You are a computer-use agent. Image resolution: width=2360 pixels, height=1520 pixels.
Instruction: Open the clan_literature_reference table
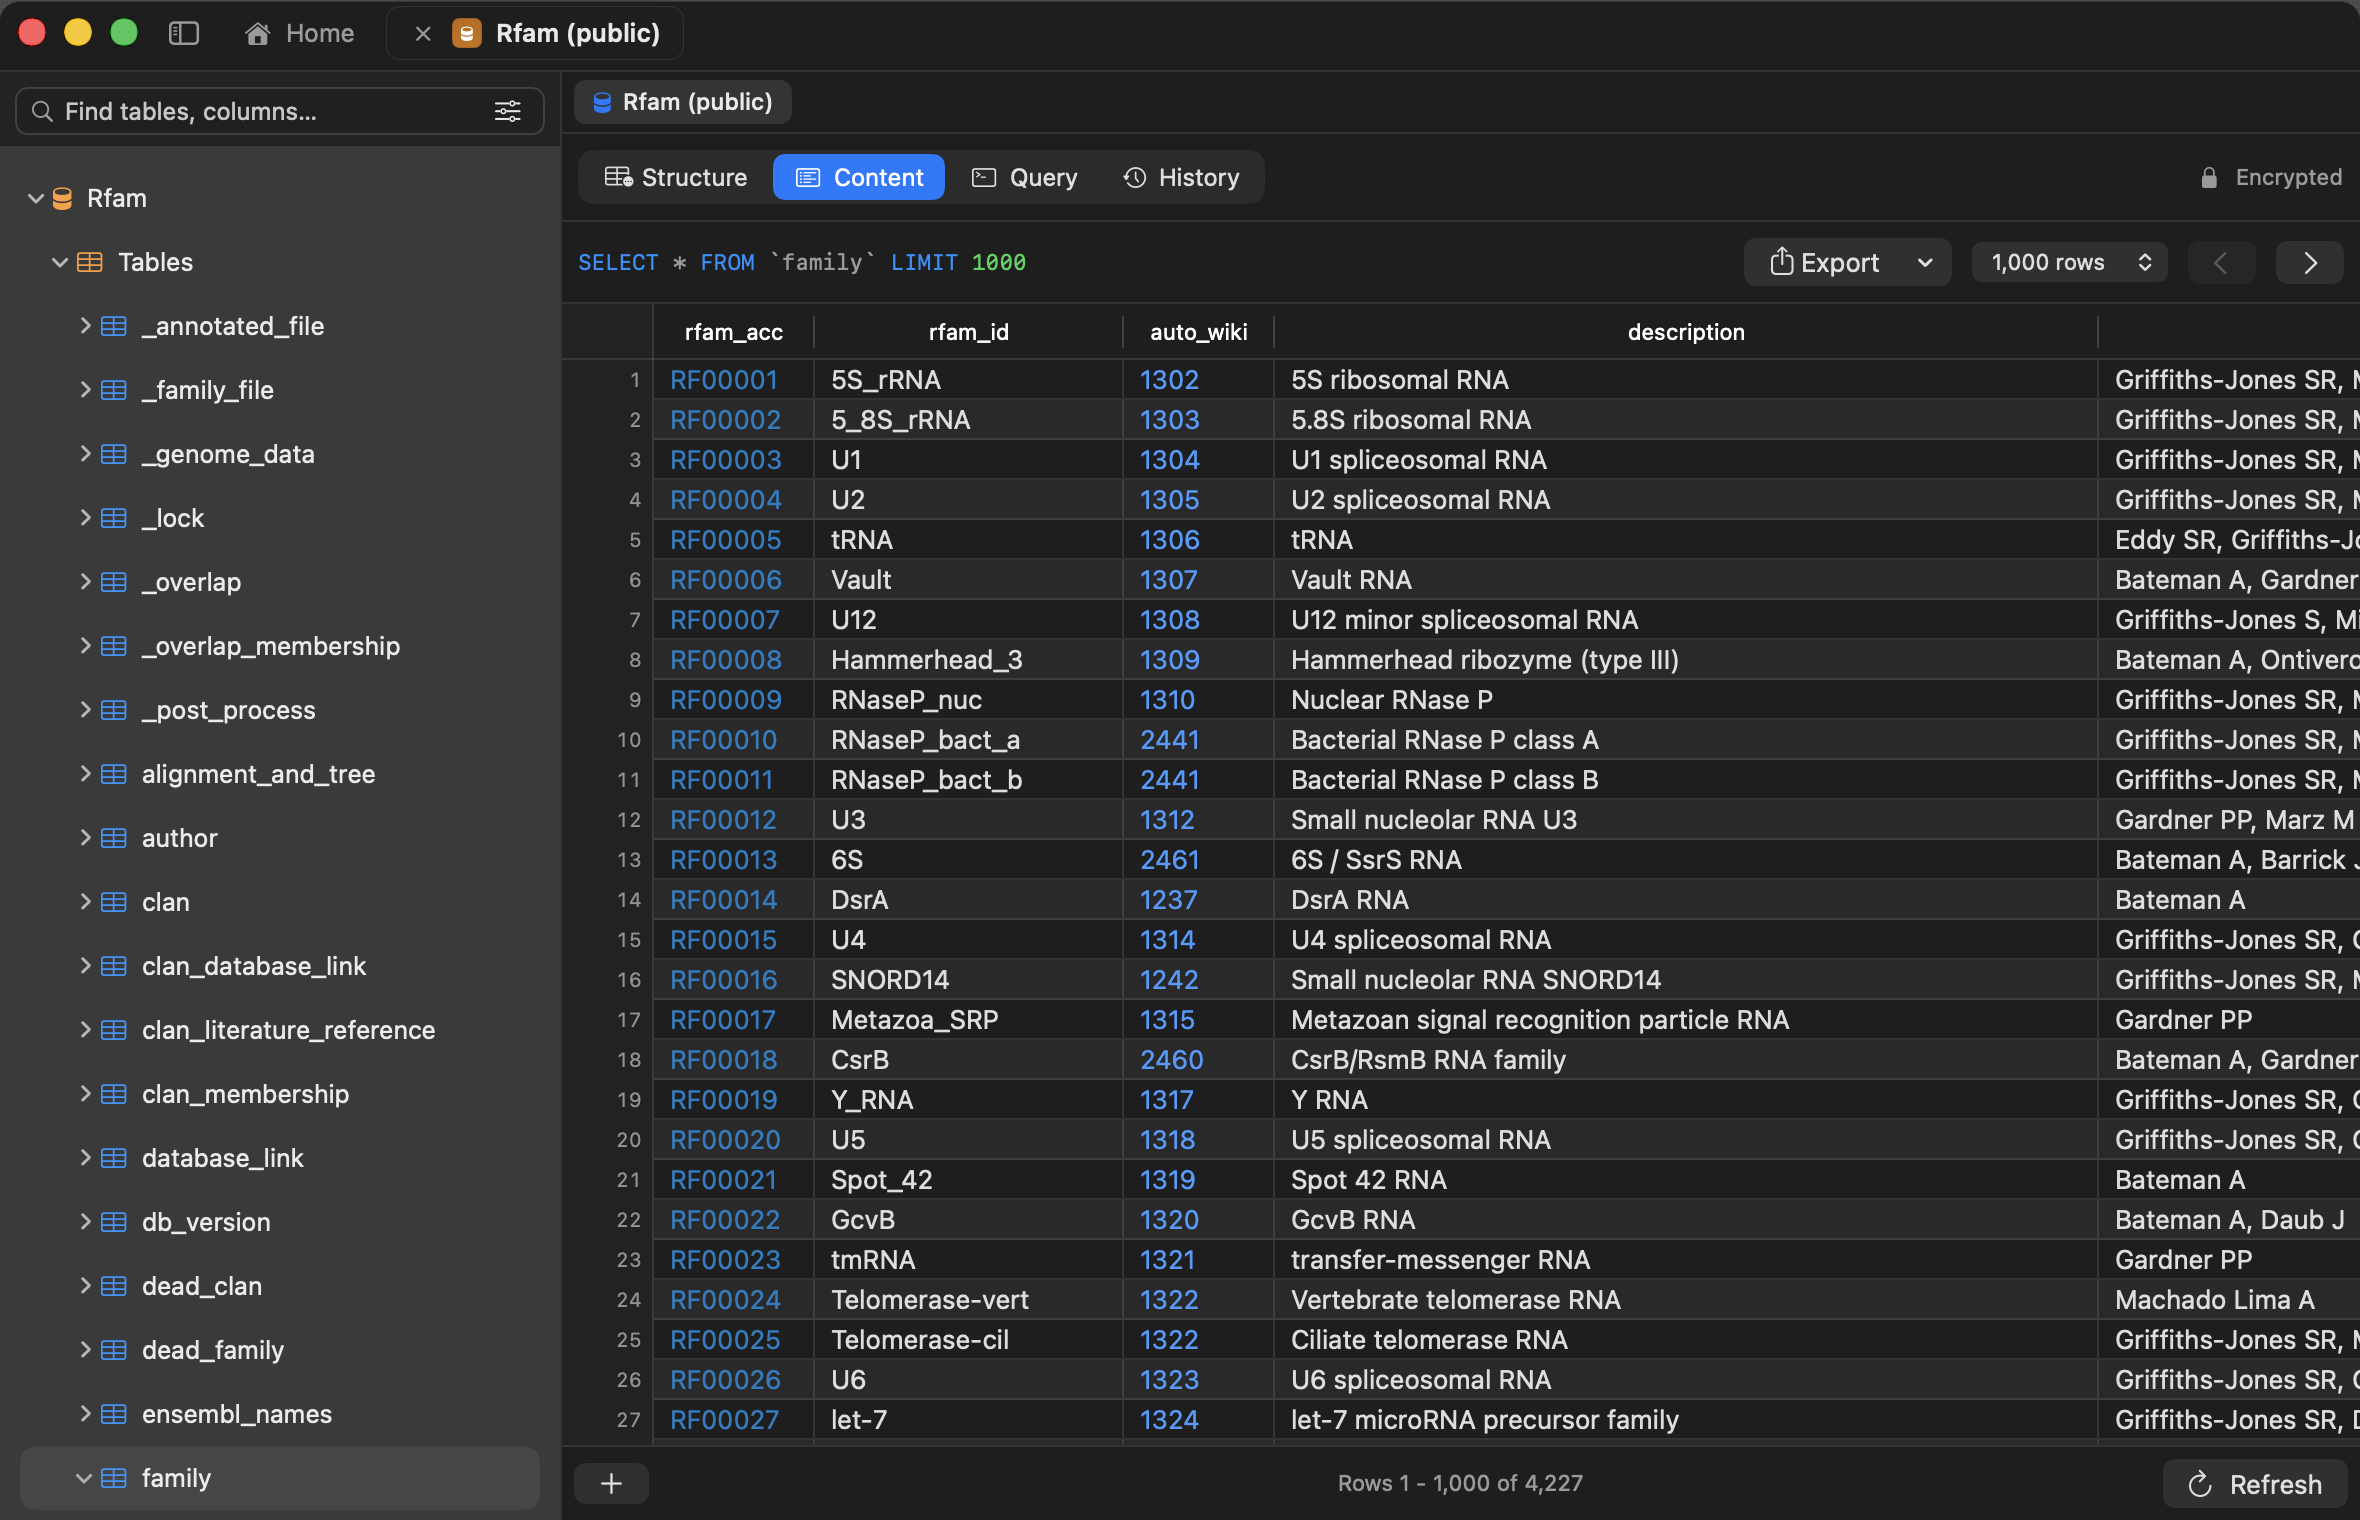288,1030
